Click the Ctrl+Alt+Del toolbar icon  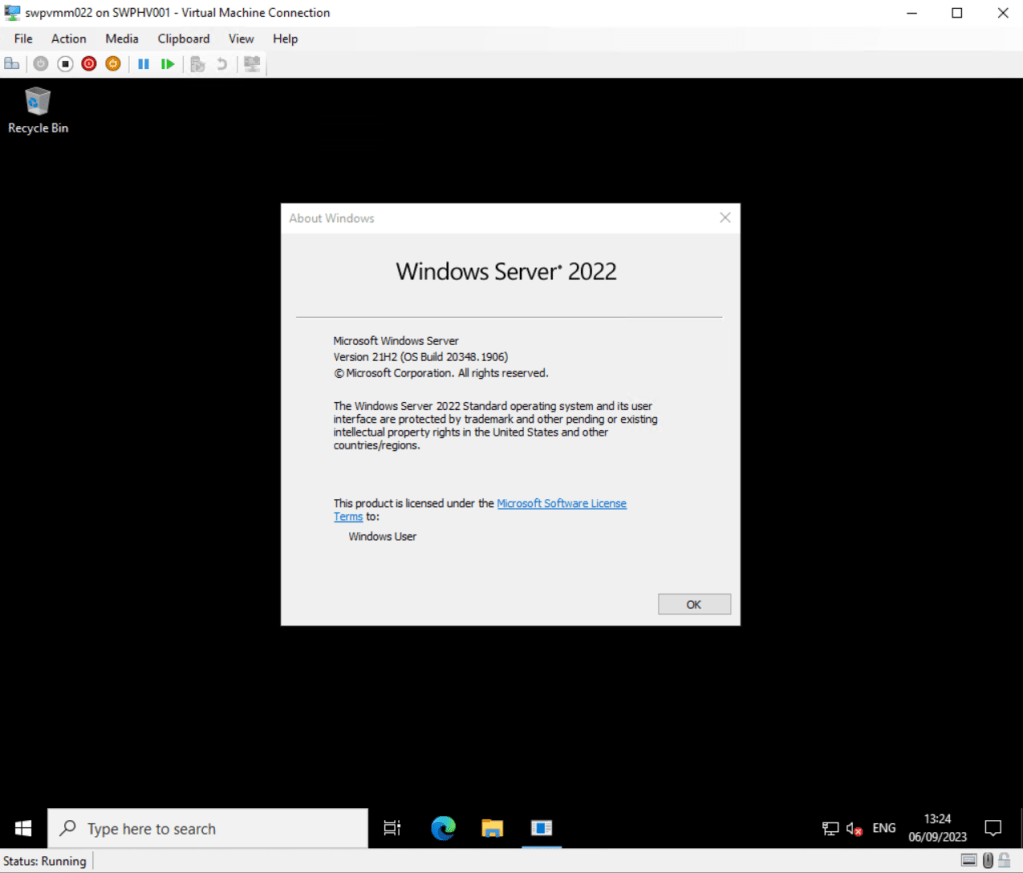click(x=12, y=64)
